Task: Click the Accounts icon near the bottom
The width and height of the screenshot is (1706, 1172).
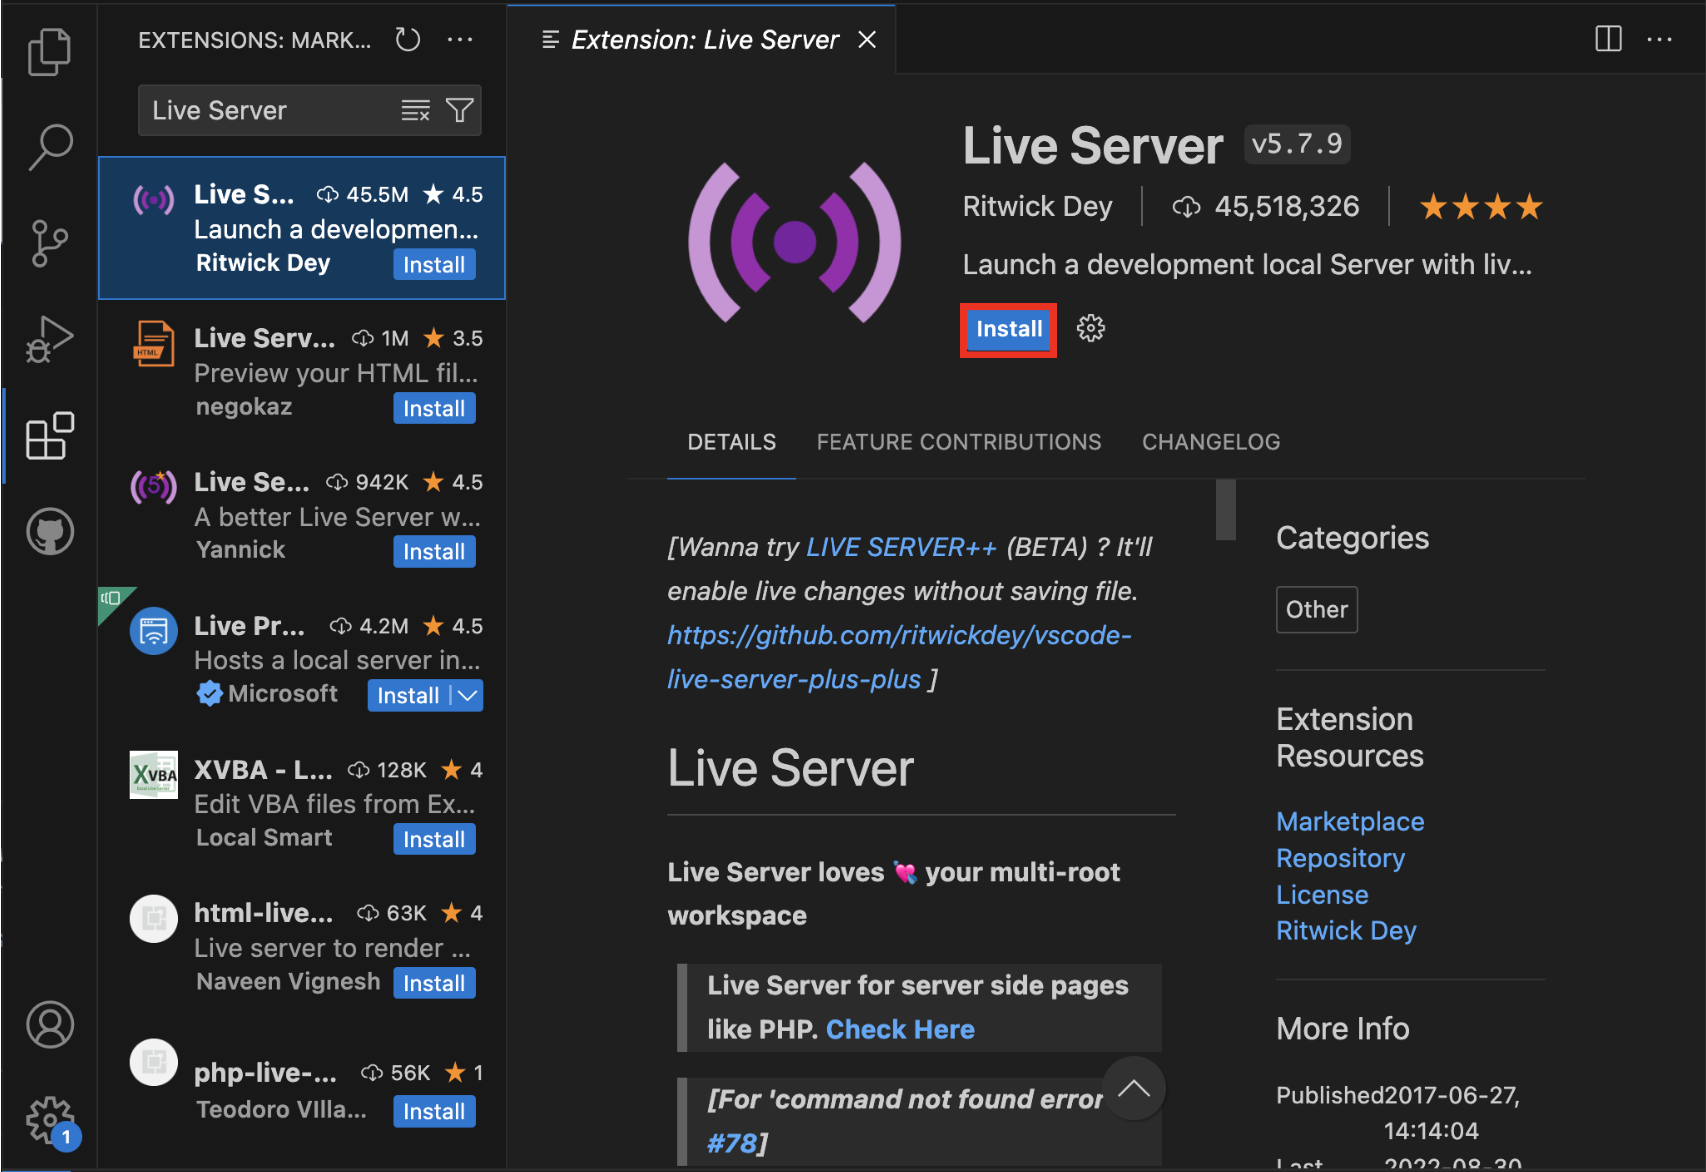Action: (49, 1025)
